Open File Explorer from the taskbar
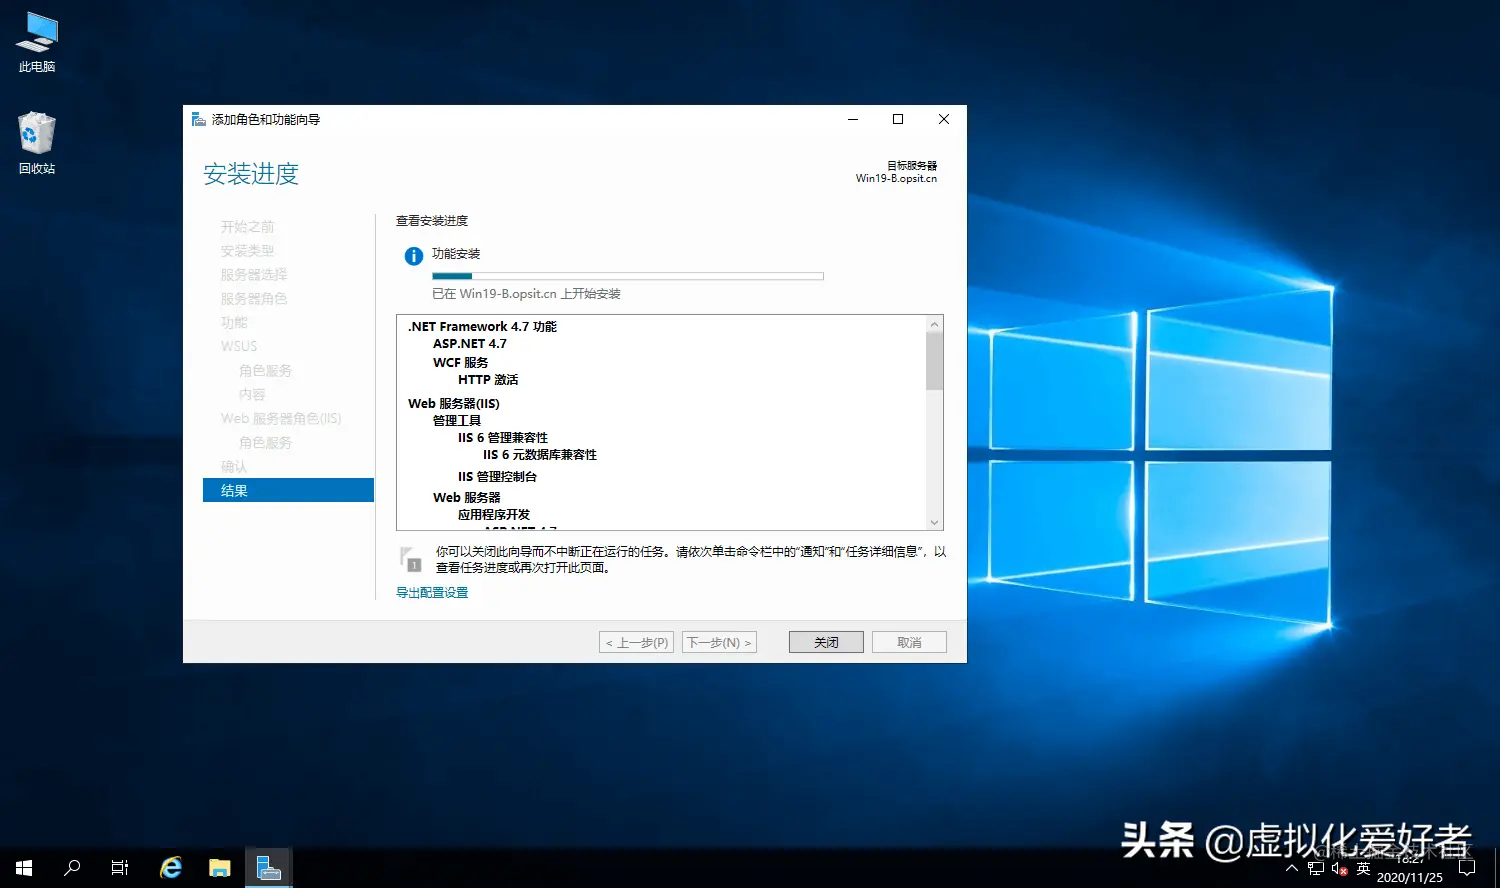 [x=219, y=868]
